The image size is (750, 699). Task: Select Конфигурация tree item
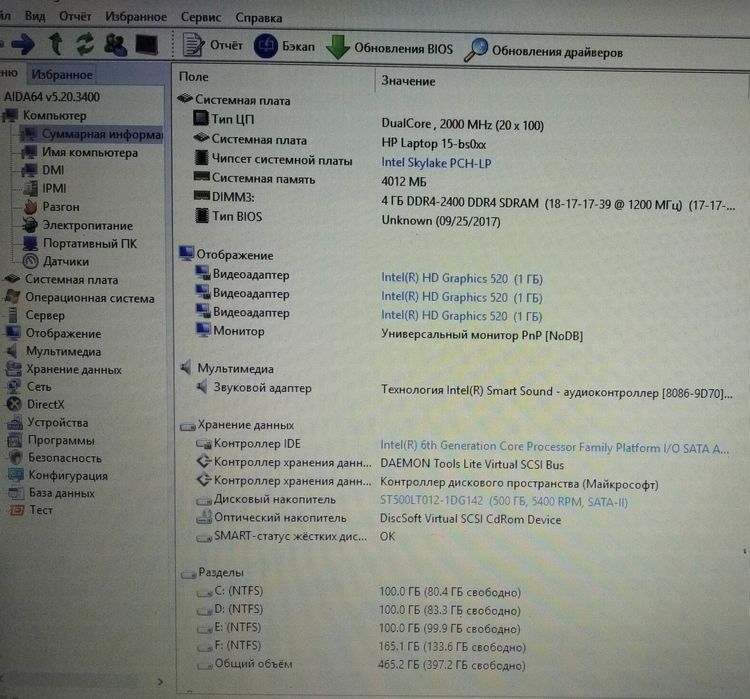pos(57,476)
